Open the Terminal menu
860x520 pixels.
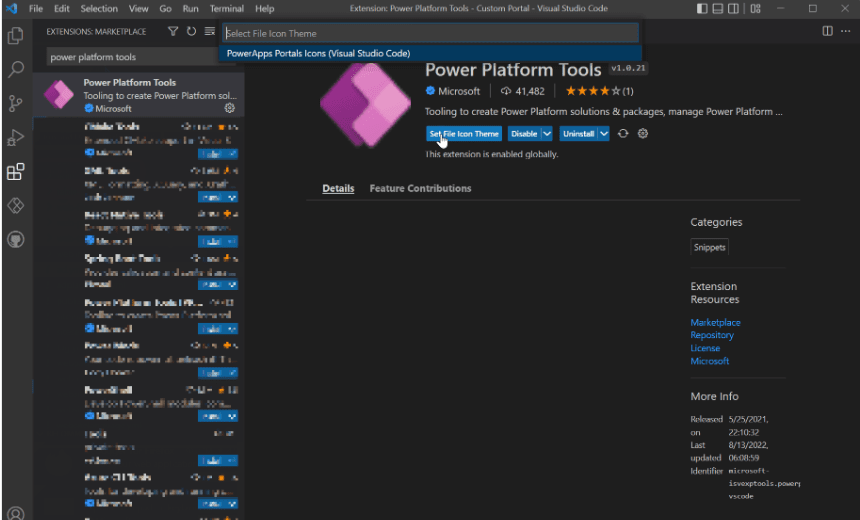(x=227, y=8)
